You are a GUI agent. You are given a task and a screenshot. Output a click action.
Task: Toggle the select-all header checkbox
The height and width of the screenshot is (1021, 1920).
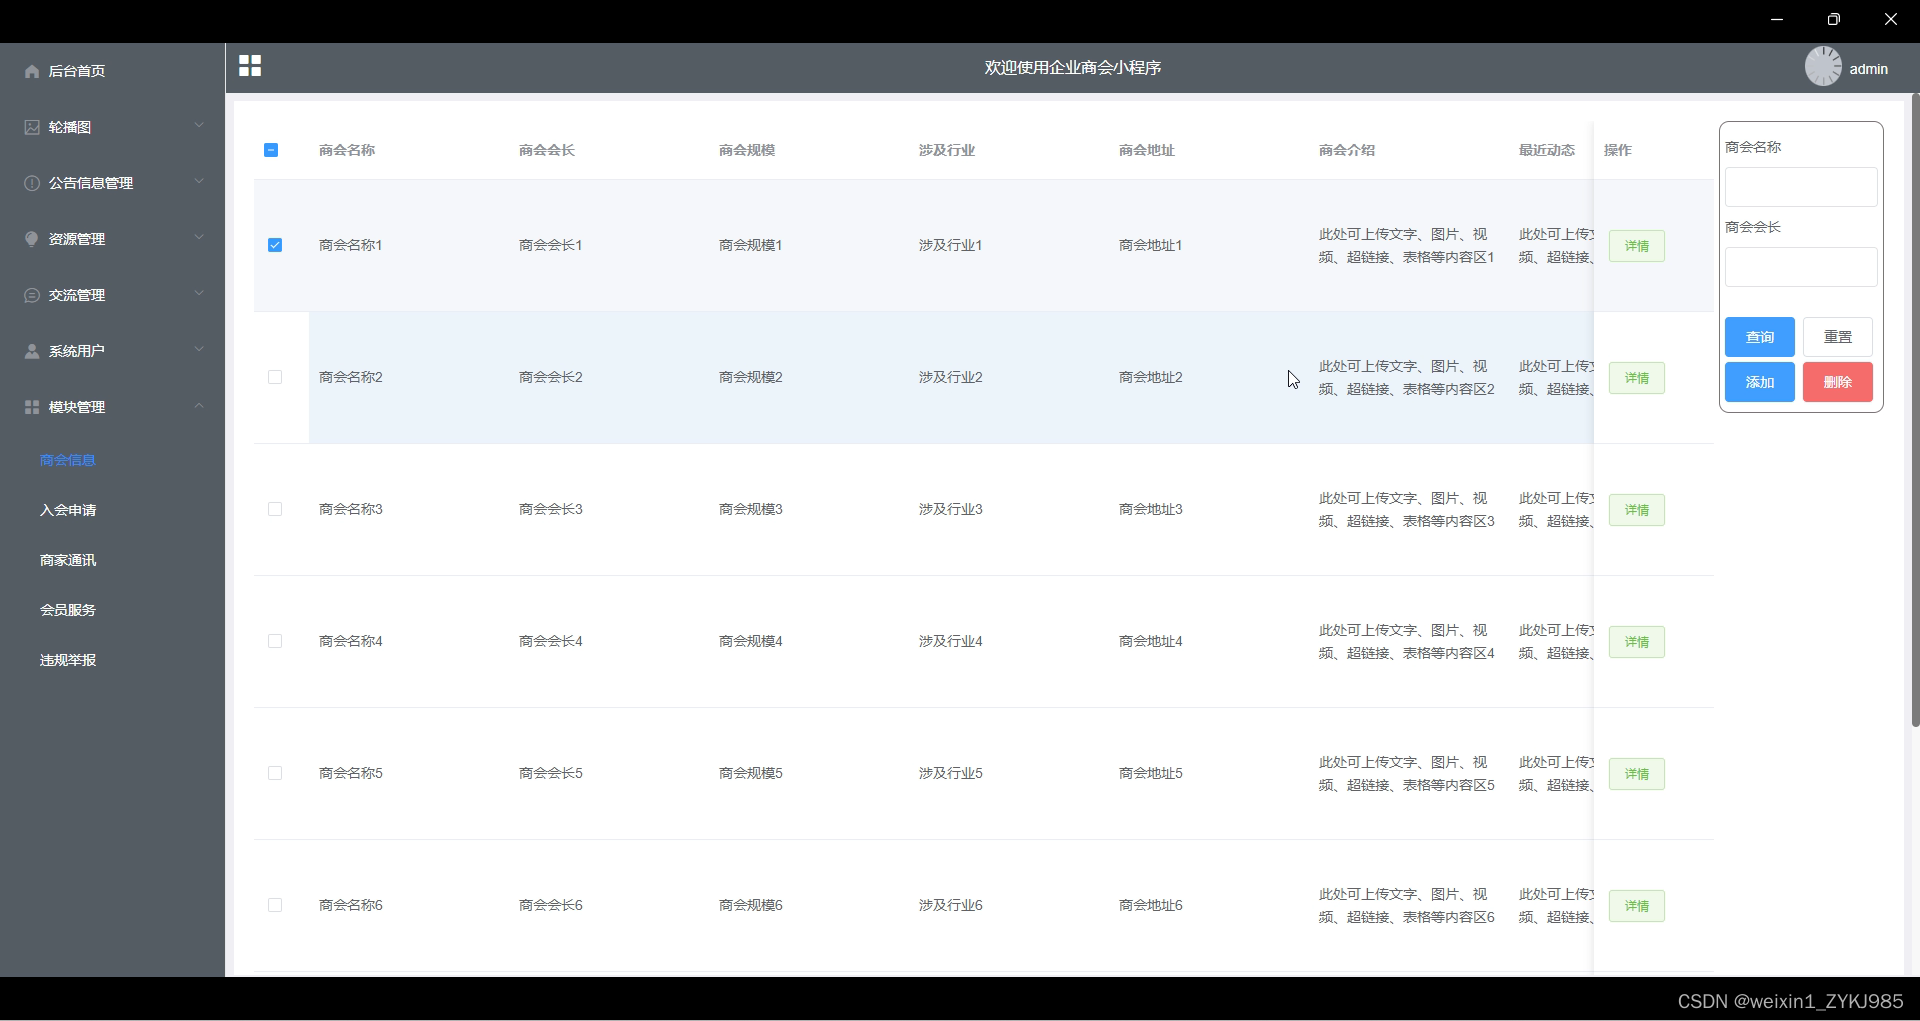(271, 150)
